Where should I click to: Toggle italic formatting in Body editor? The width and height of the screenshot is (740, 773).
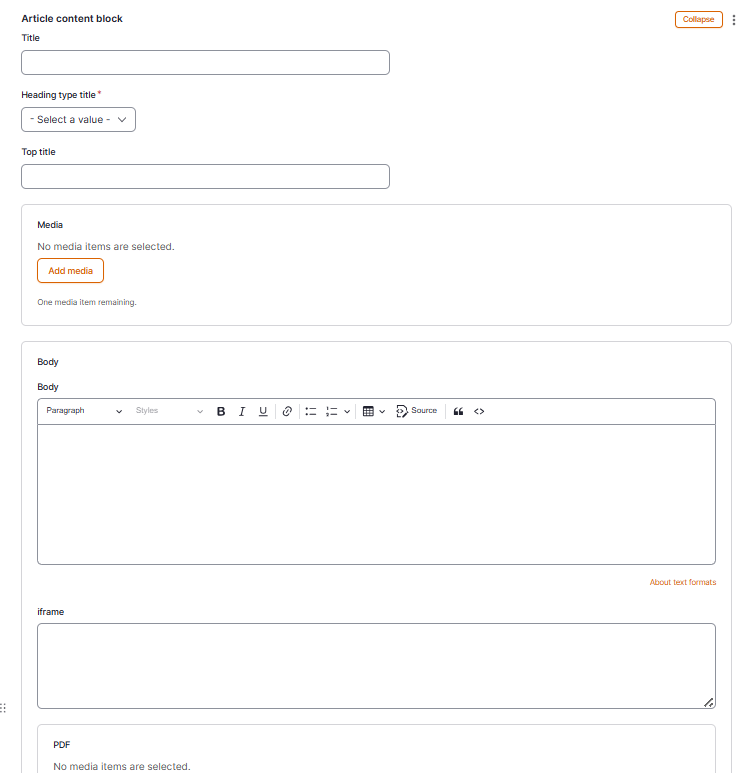[x=242, y=411]
